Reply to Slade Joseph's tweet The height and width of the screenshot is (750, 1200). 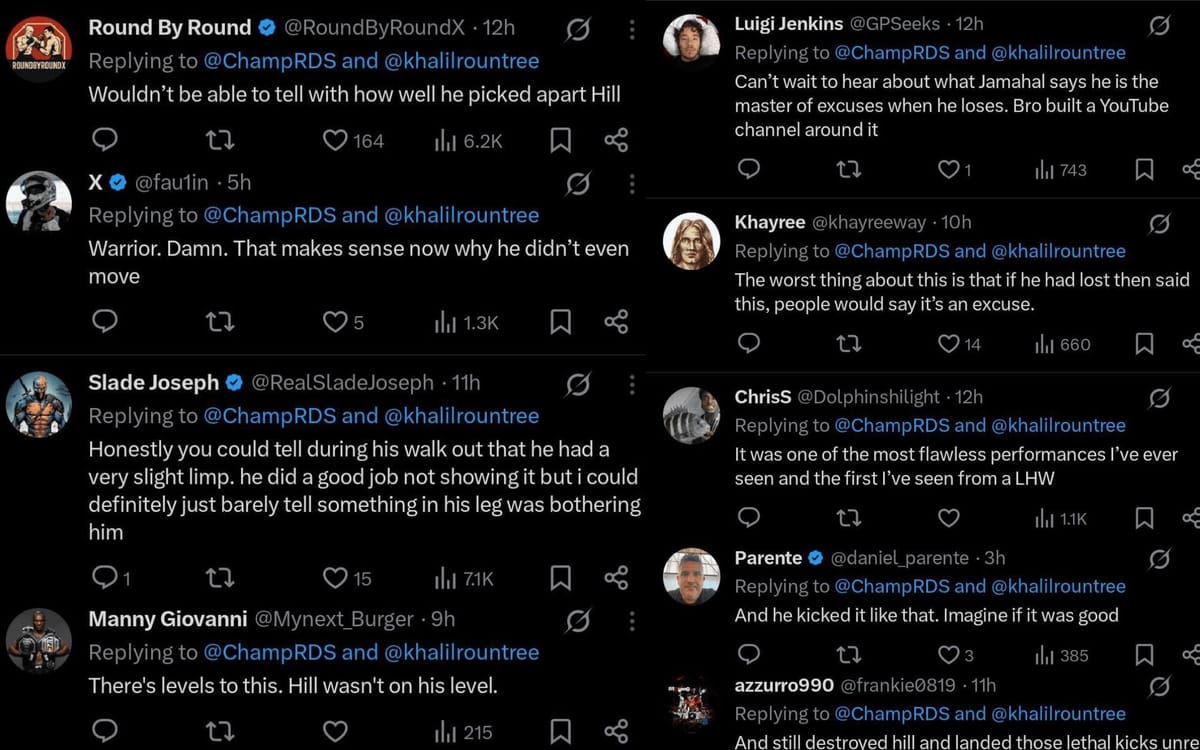[x=104, y=577]
